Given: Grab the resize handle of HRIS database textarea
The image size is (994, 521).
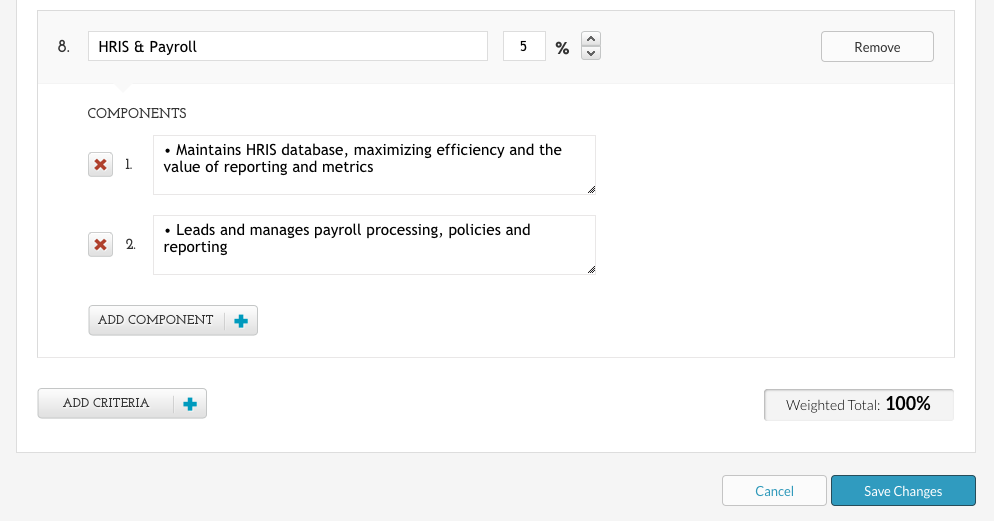Looking at the screenshot, I should 591,190.
